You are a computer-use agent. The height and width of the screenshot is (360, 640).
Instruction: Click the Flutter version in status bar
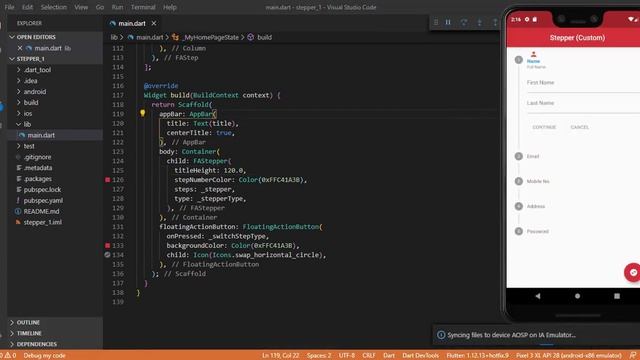coord(478,356)
